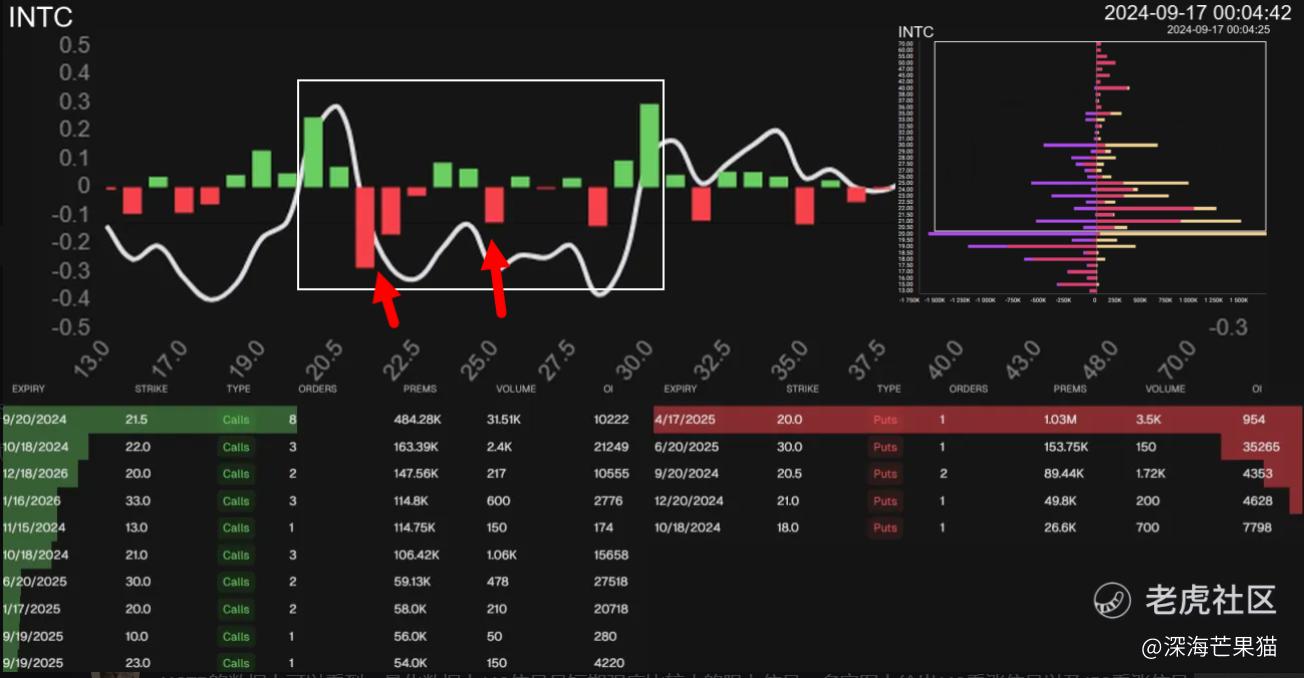Click the INTC ticker title at top left
The width and height of the screenshot is (1304, 678).
(41, 17)
